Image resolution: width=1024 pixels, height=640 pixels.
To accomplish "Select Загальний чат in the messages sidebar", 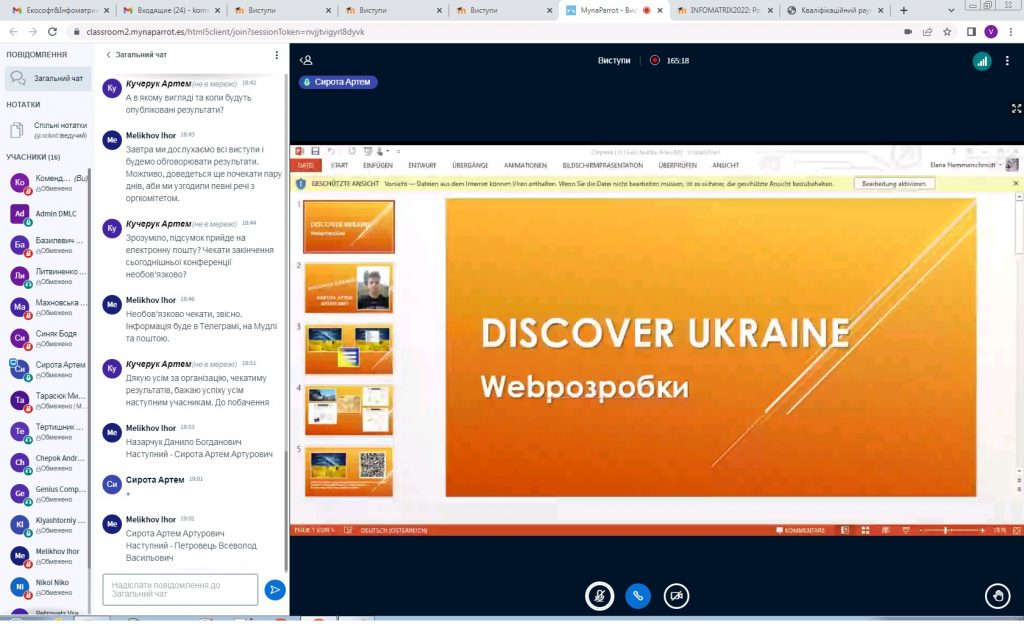I will point(47,78).
